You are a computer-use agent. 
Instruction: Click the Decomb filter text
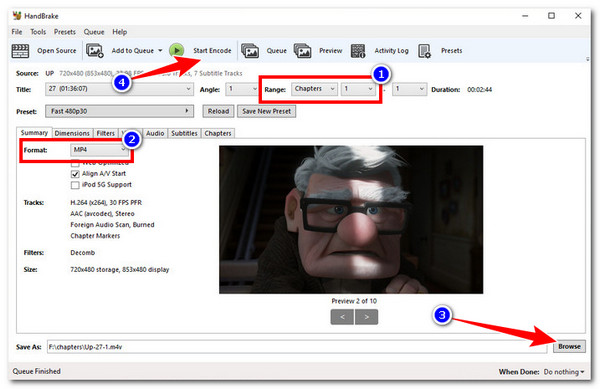tap(83, 252)
